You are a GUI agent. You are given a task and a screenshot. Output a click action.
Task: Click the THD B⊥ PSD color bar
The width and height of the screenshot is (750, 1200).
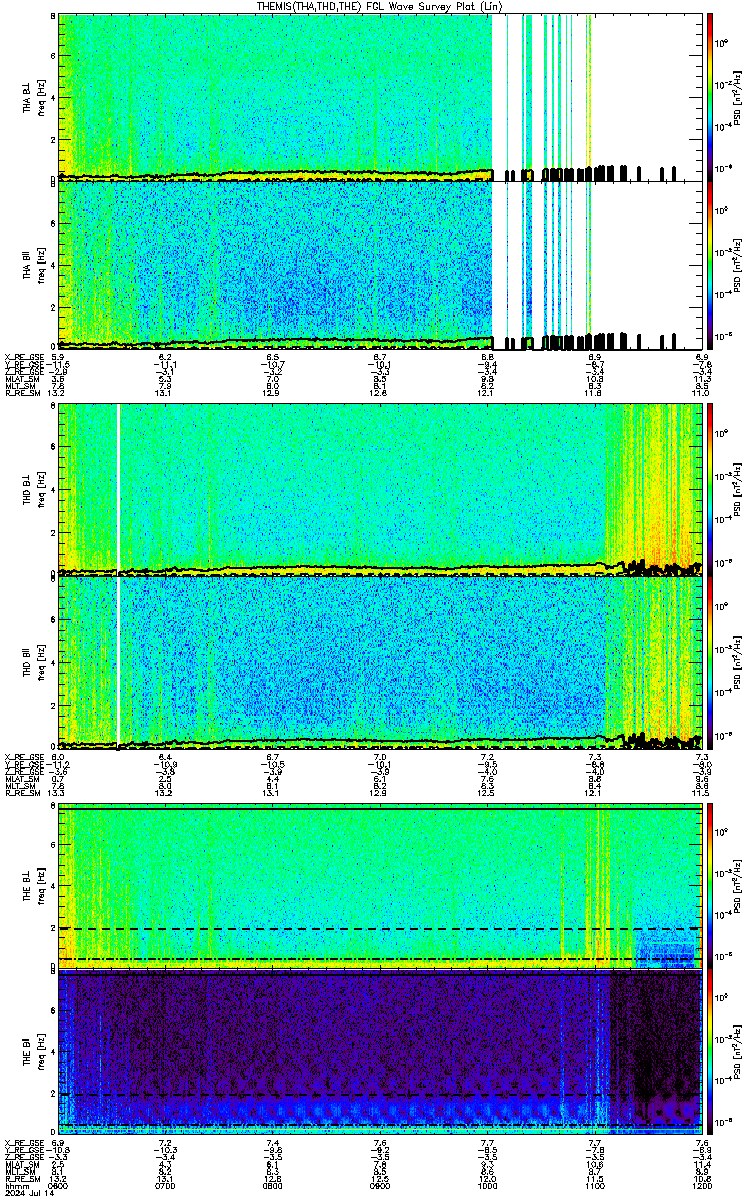711,490
